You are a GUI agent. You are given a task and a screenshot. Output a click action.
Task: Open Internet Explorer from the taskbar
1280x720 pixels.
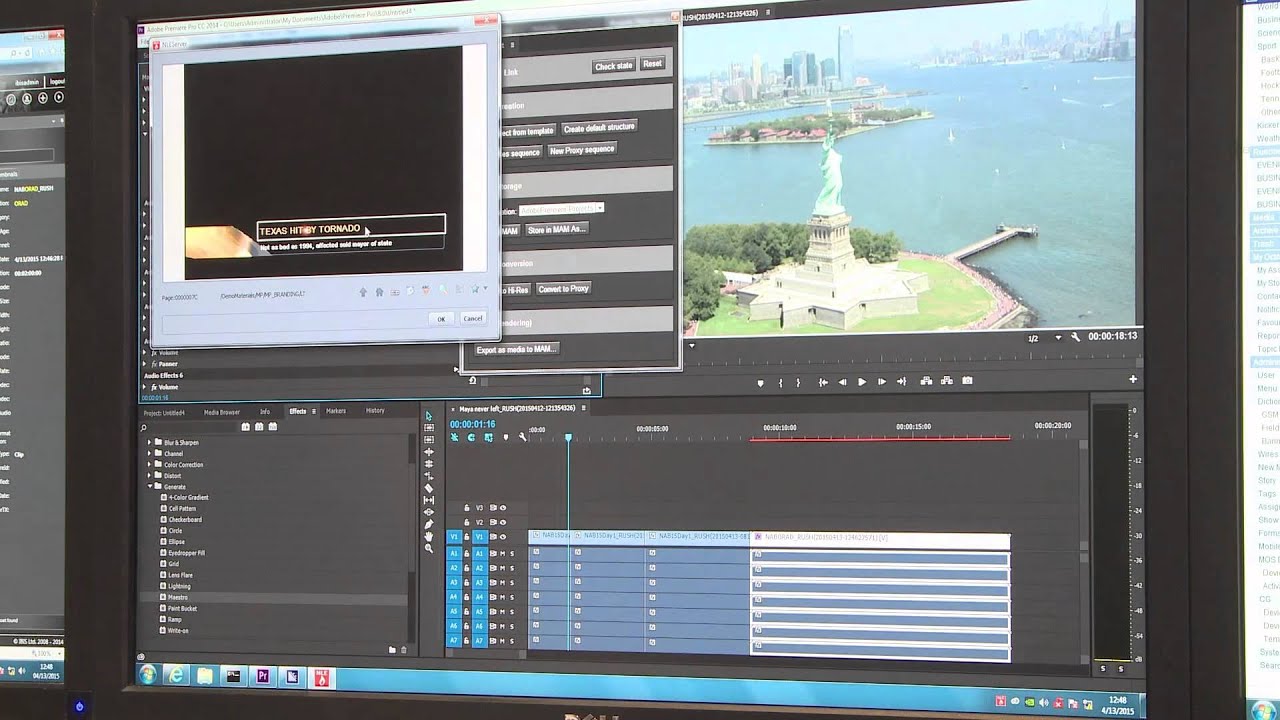pyautogui.click(x=176, y=676)
